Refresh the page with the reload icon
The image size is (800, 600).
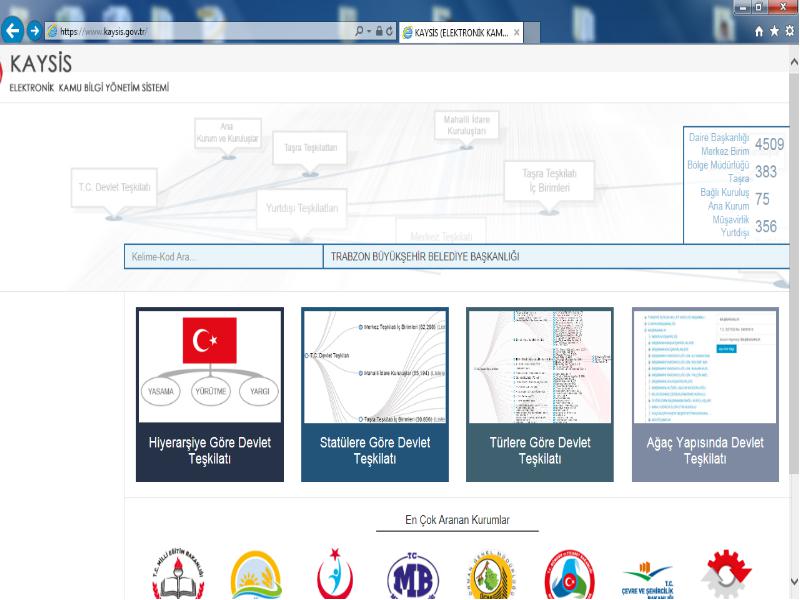tap(389, 31)
